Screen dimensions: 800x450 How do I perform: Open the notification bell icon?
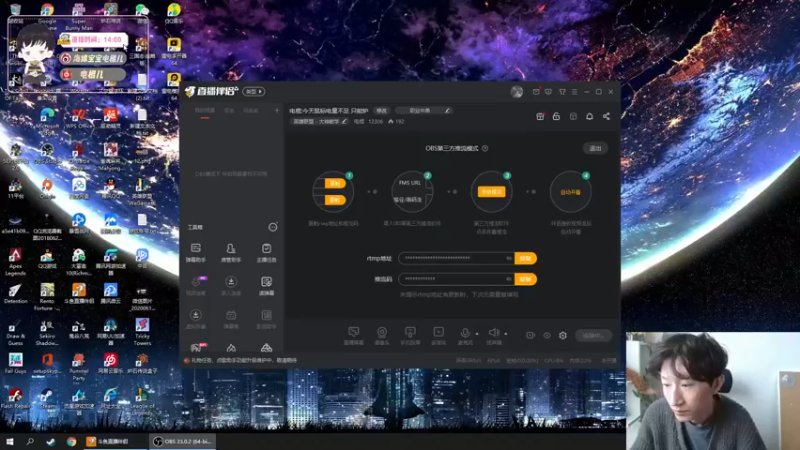(589, 116)
